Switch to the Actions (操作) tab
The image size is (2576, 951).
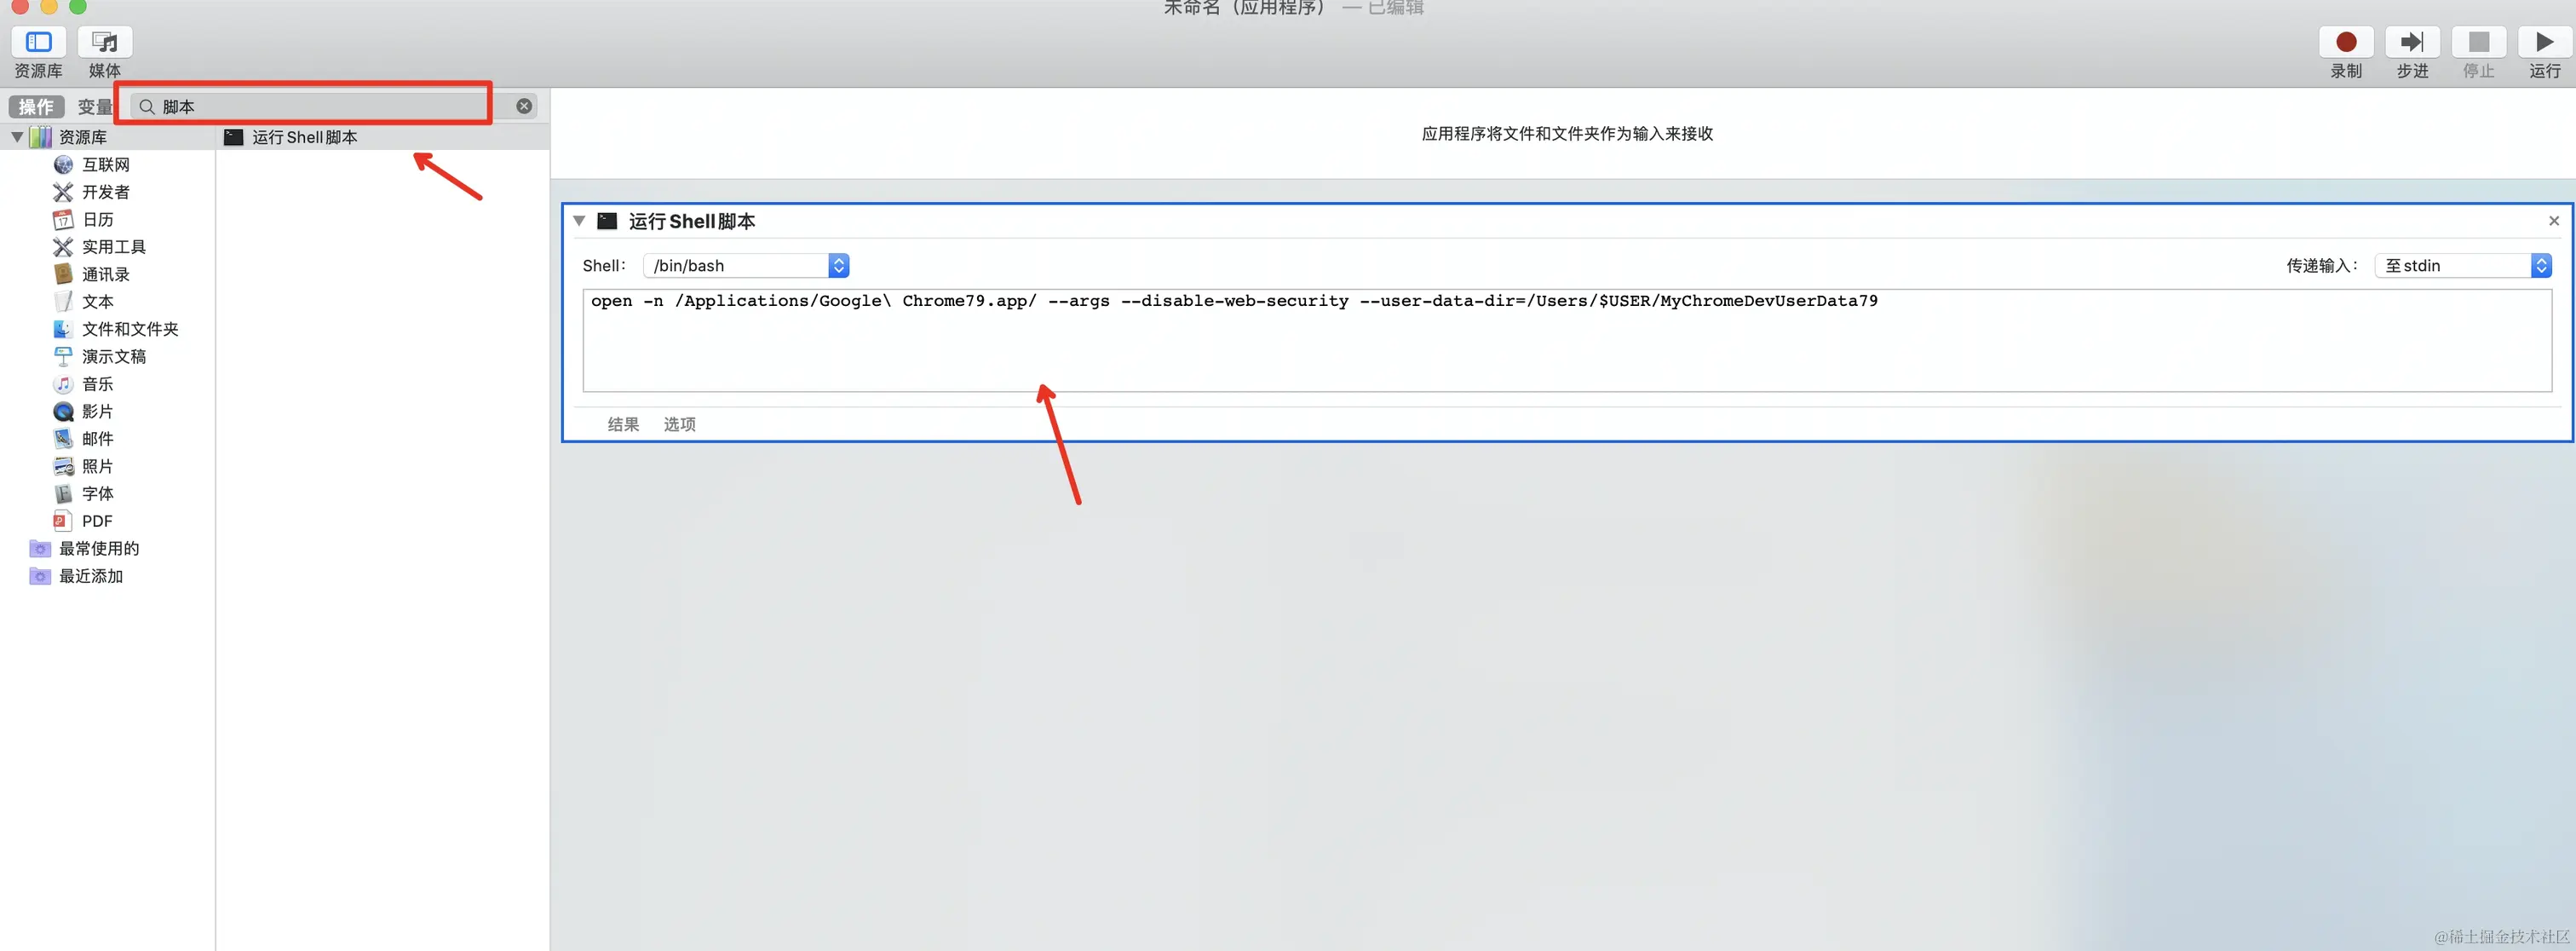tap(36, 107)
